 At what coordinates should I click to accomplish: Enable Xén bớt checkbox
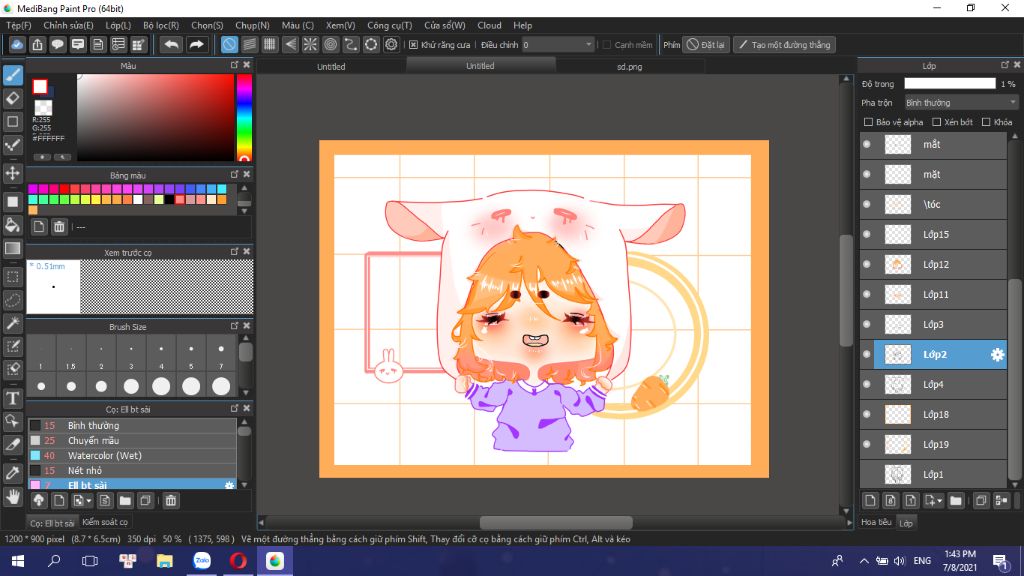pyautogui.click(x=936, y=122)
